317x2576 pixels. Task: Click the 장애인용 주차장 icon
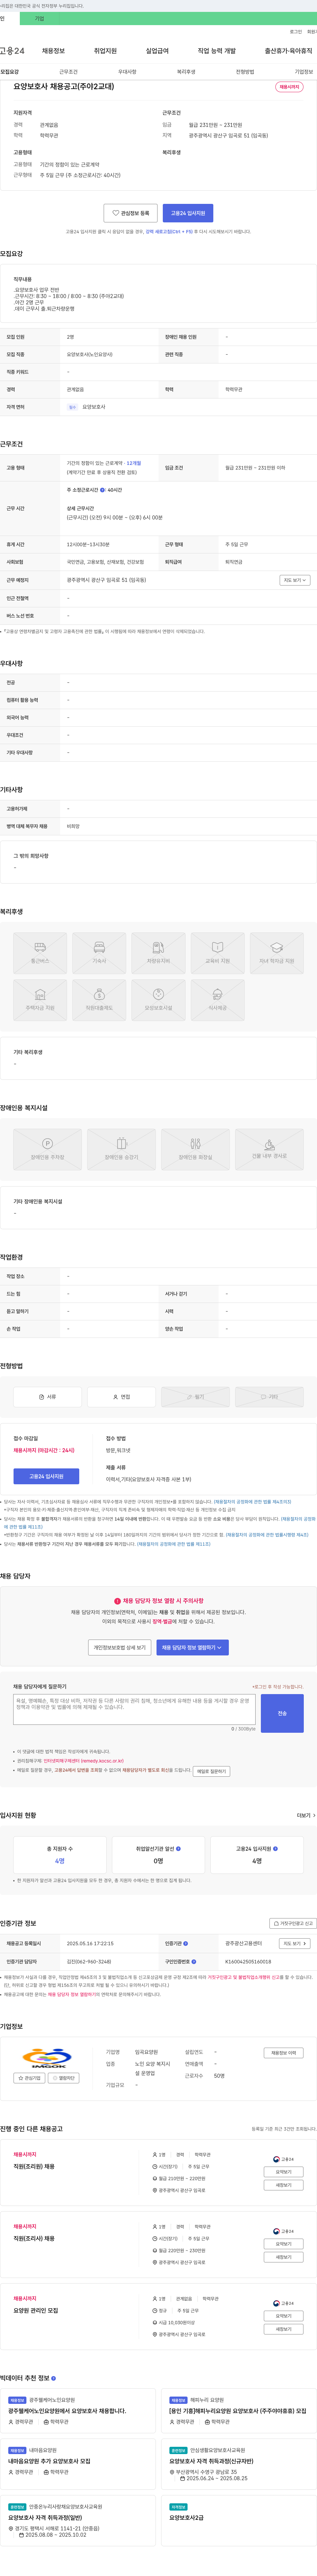47,1149
